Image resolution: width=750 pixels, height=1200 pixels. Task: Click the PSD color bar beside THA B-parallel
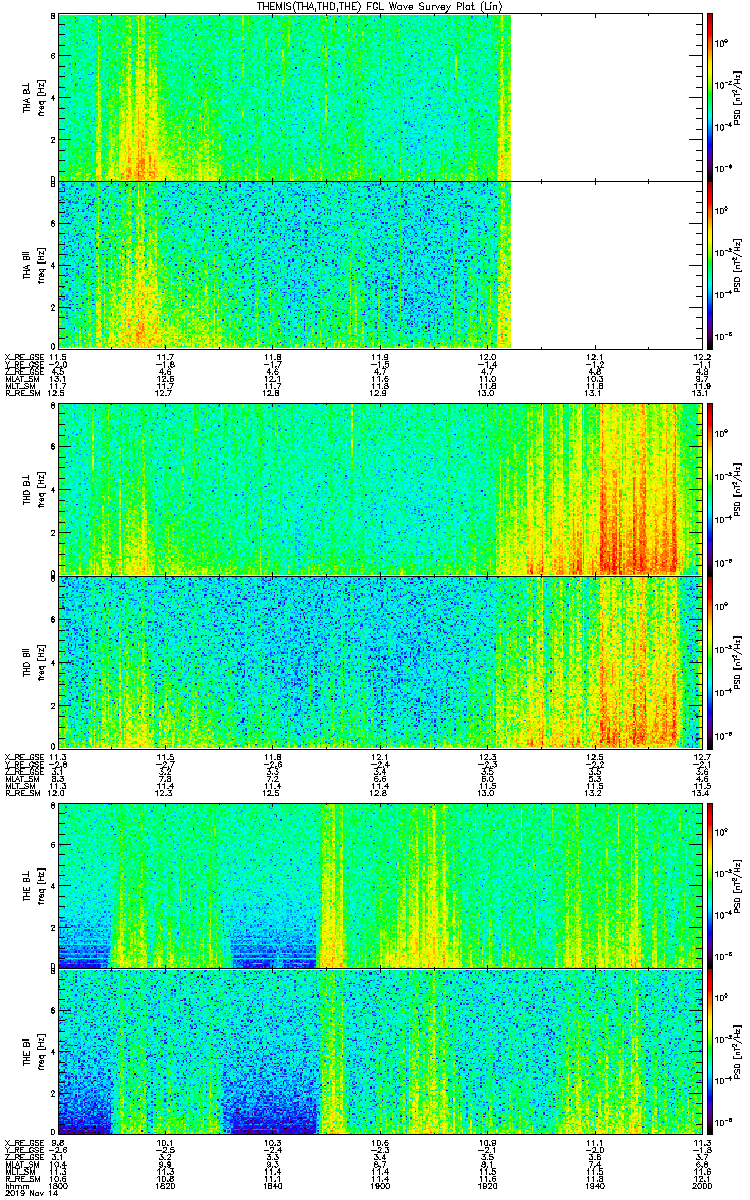coord(710,264)
